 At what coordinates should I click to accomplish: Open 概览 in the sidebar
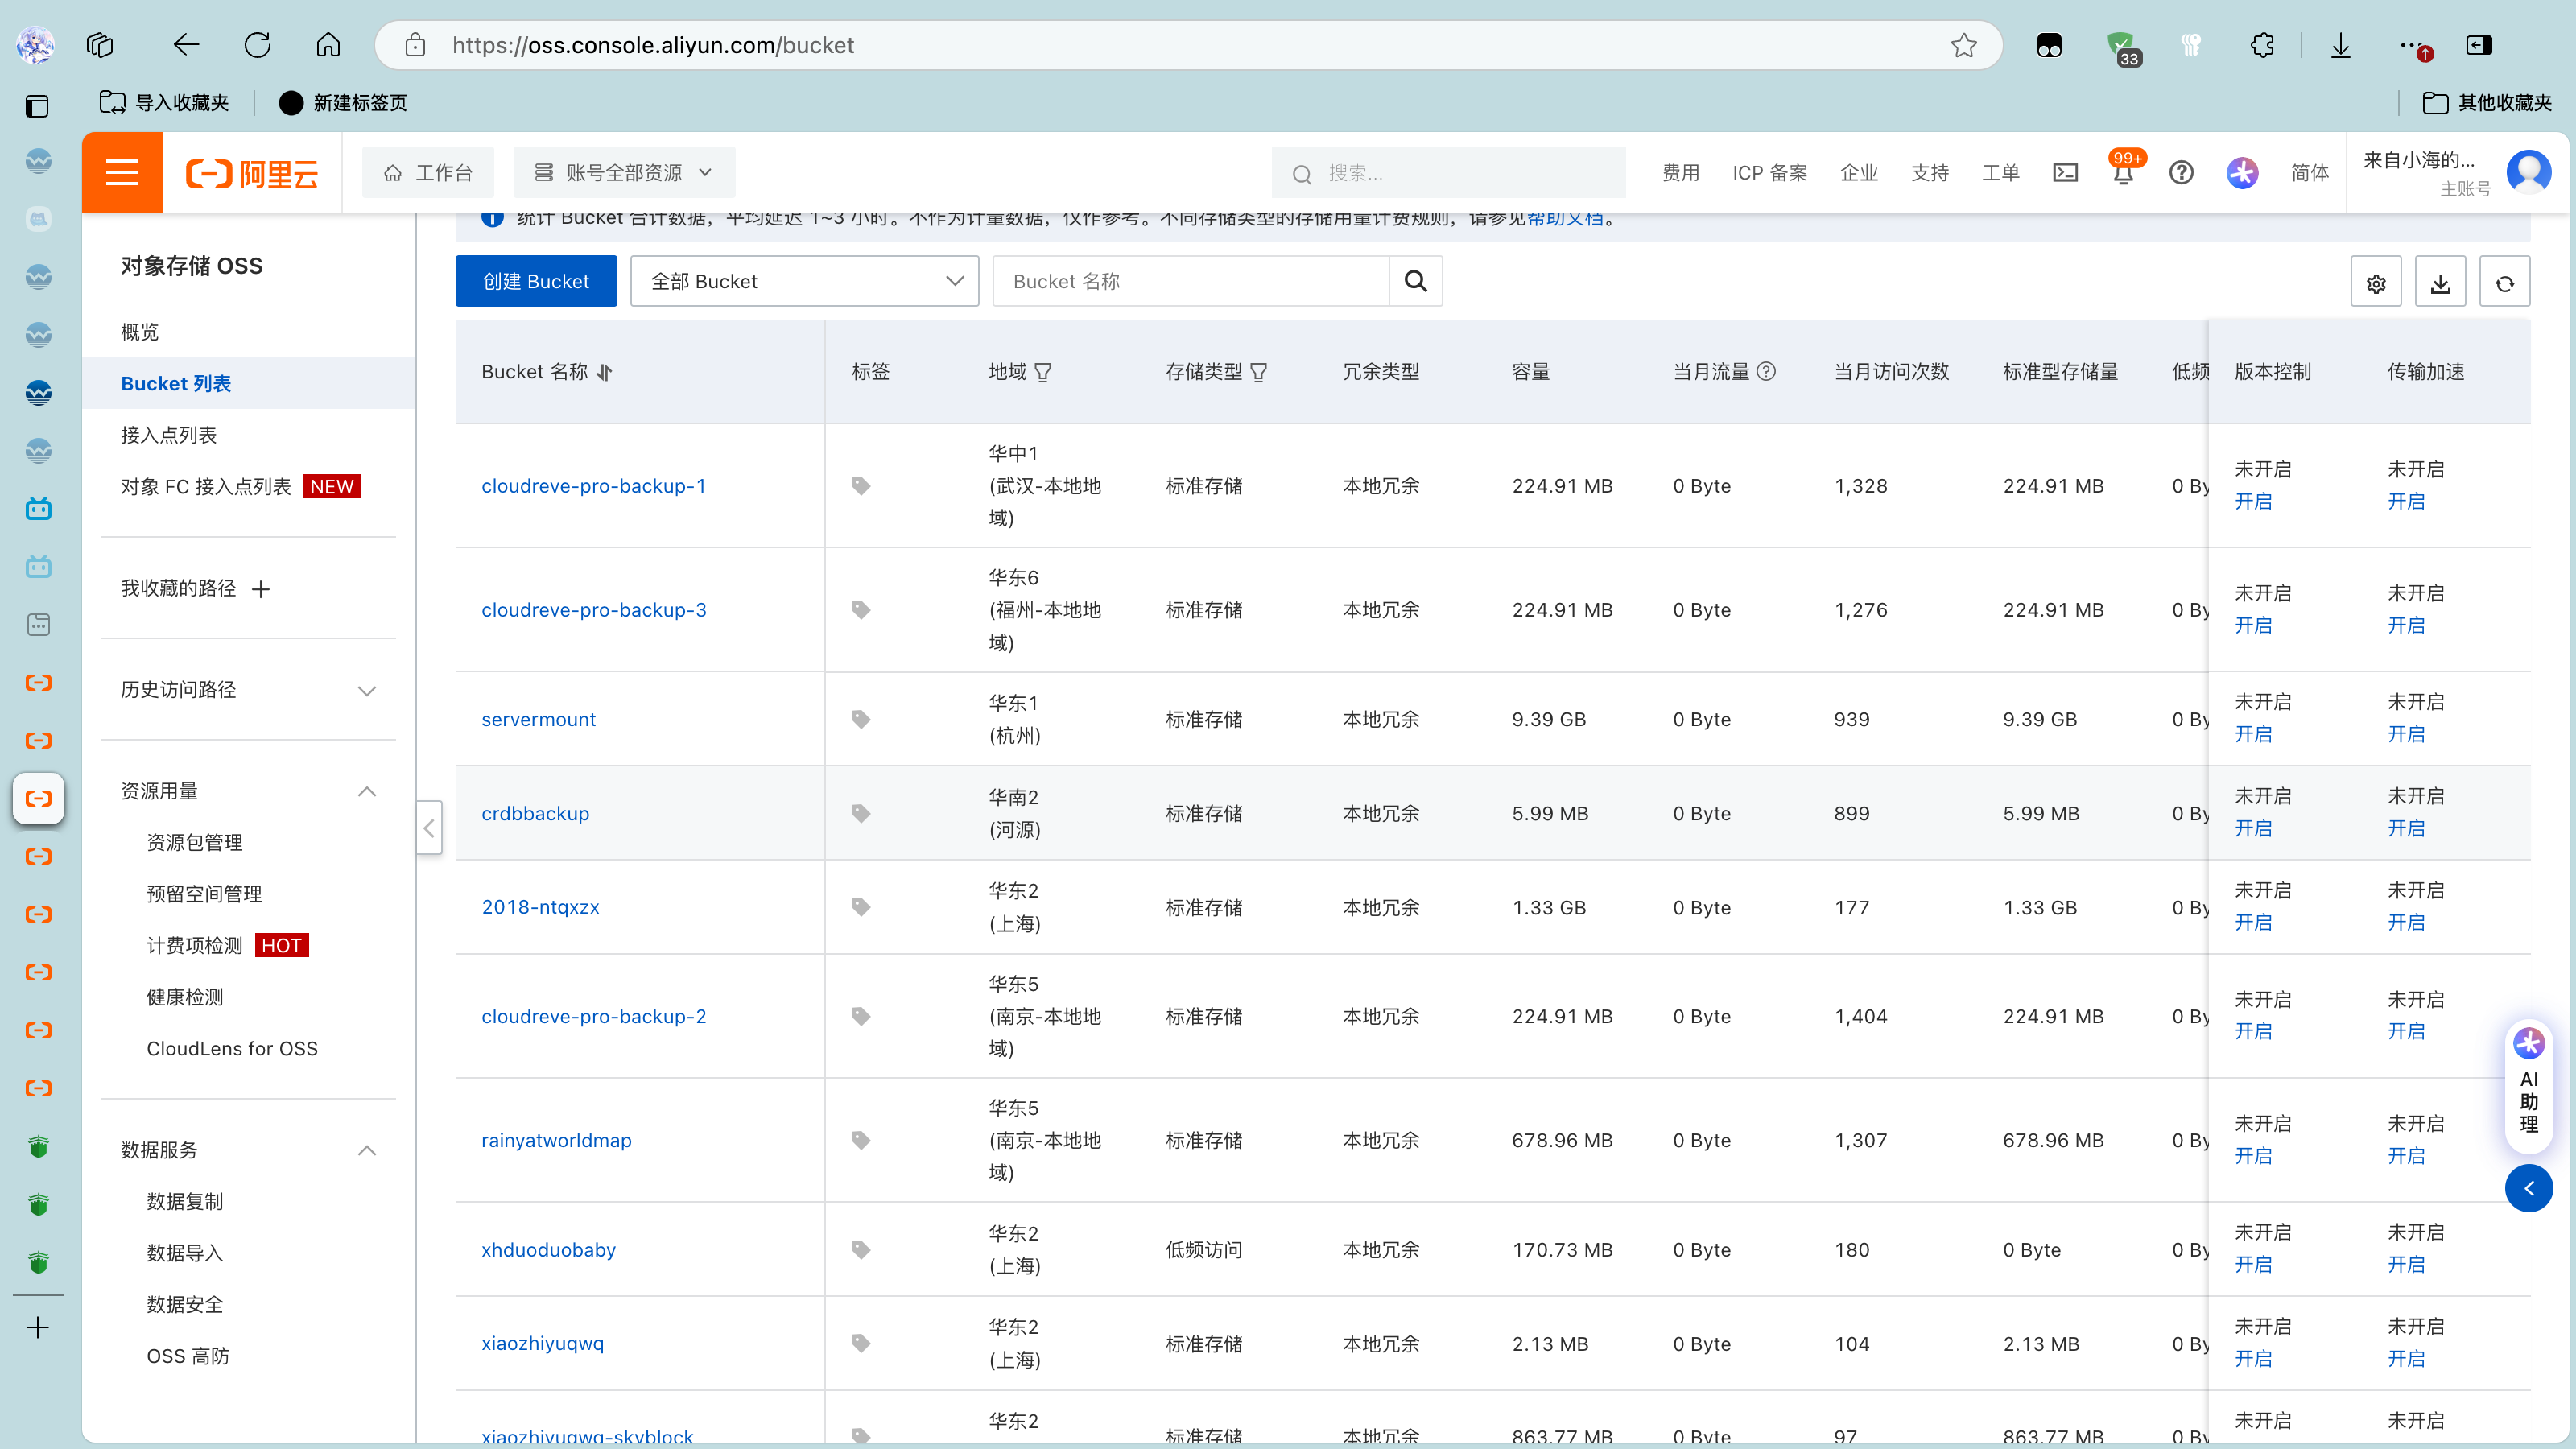pyautogui.click(x=140, y=332)
